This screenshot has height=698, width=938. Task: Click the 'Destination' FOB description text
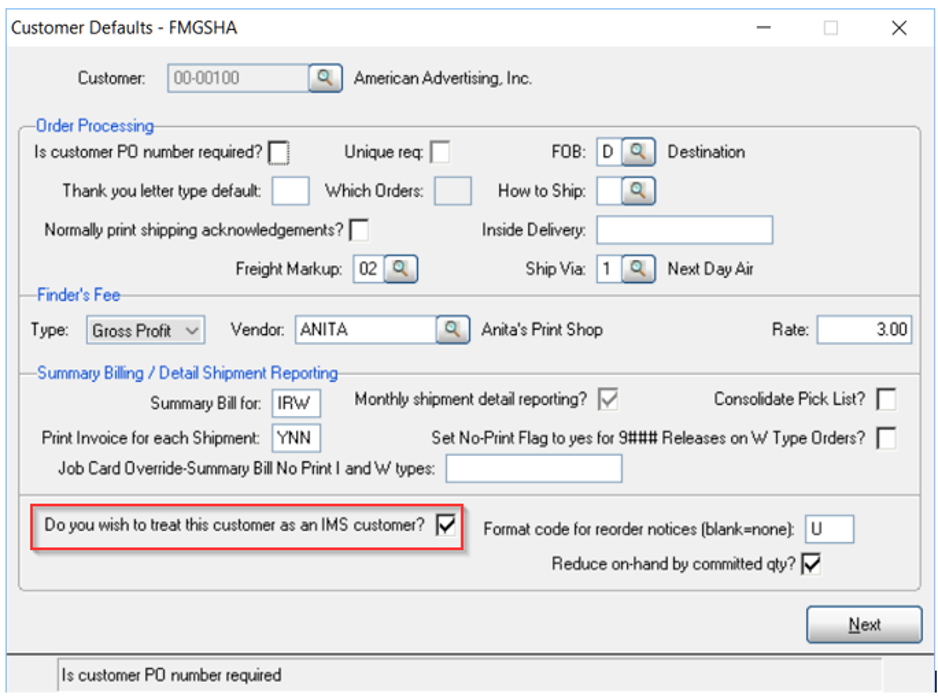(706, 152)
